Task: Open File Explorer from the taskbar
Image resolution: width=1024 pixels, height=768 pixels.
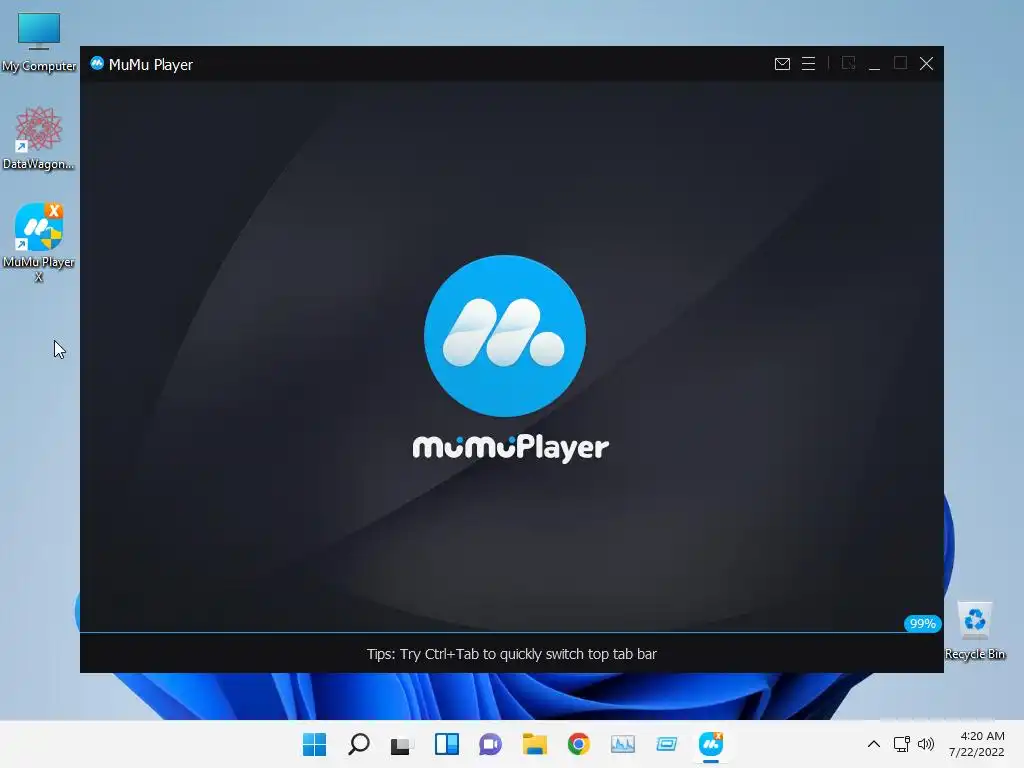Action: (x=534, y=744)
